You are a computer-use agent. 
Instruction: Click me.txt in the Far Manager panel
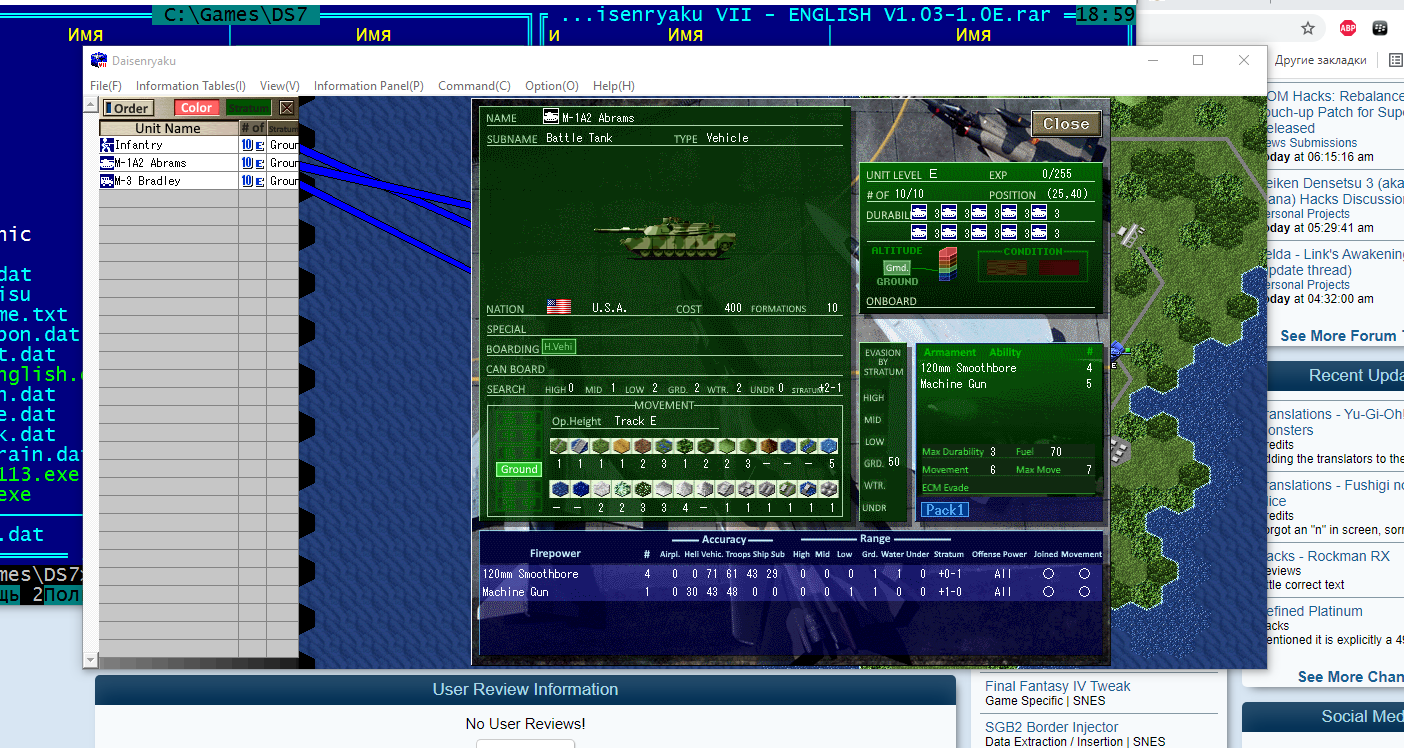pyautogui.click(x=34, y=314)
